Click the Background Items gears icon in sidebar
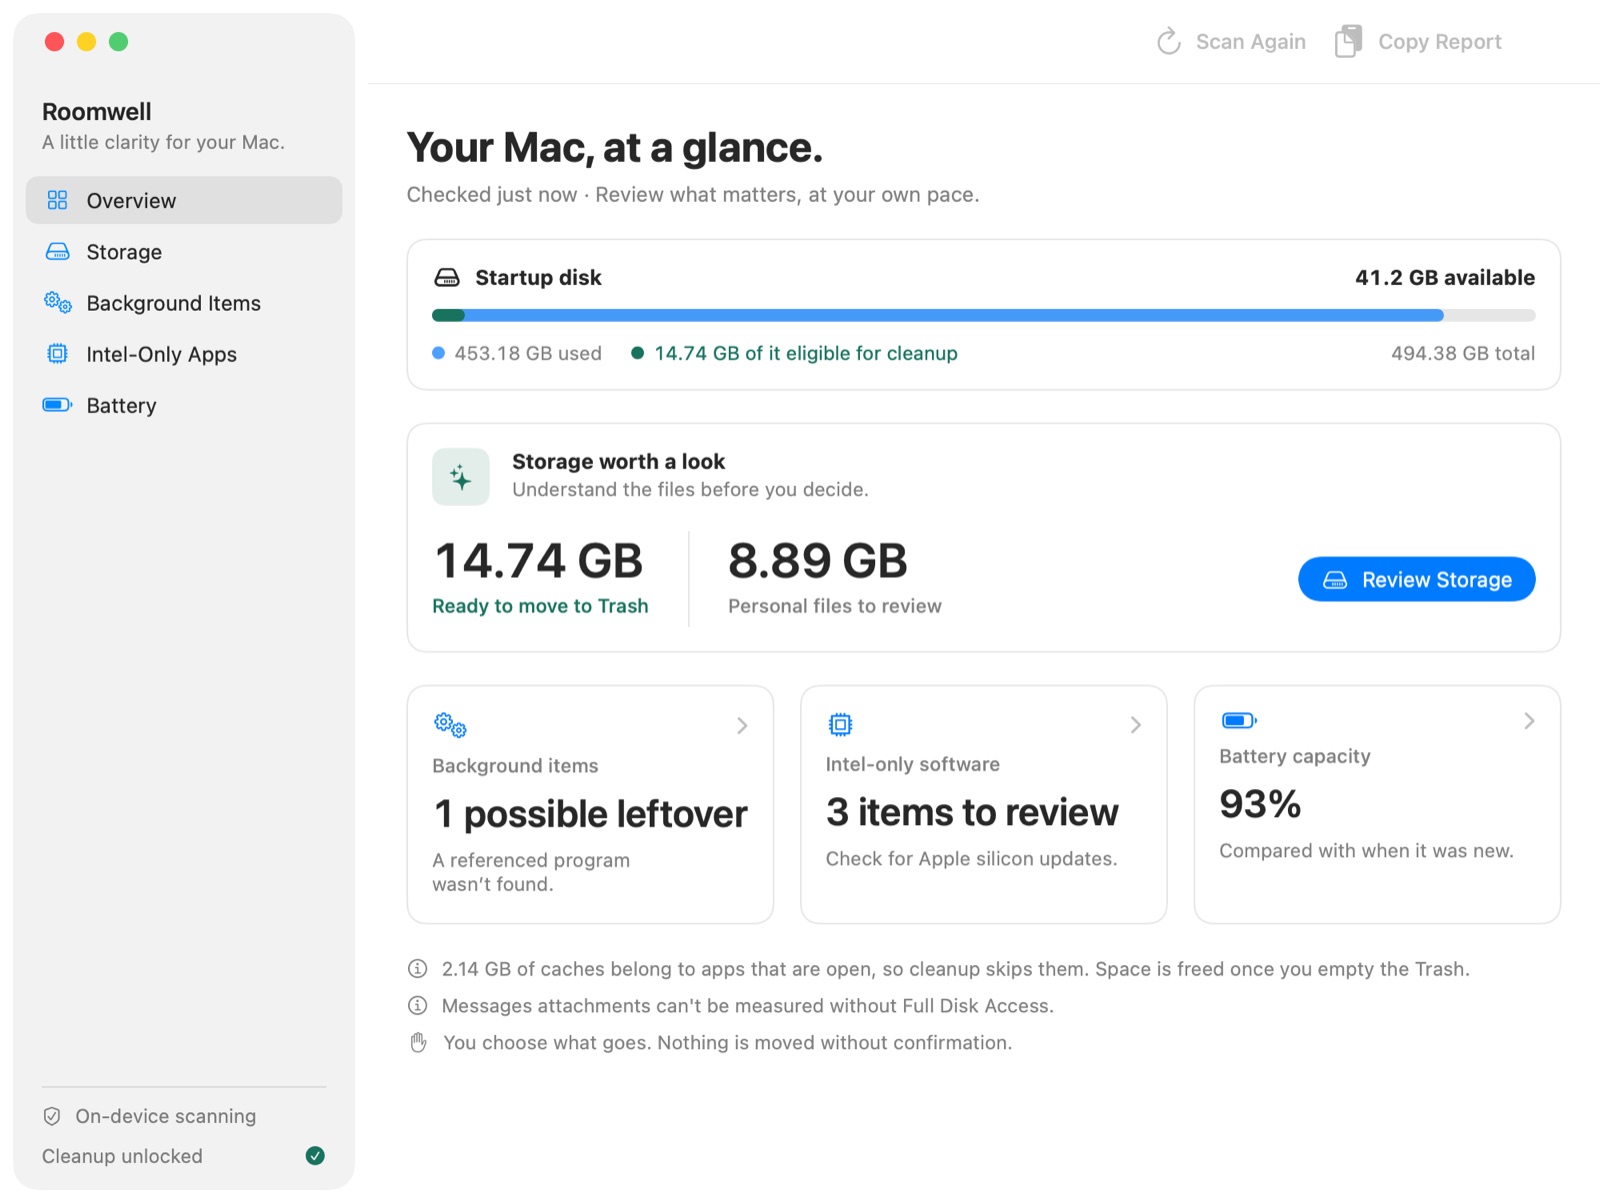This screenshot has height=1203, width=1600. pyautogui.click(x=58, y=302)
